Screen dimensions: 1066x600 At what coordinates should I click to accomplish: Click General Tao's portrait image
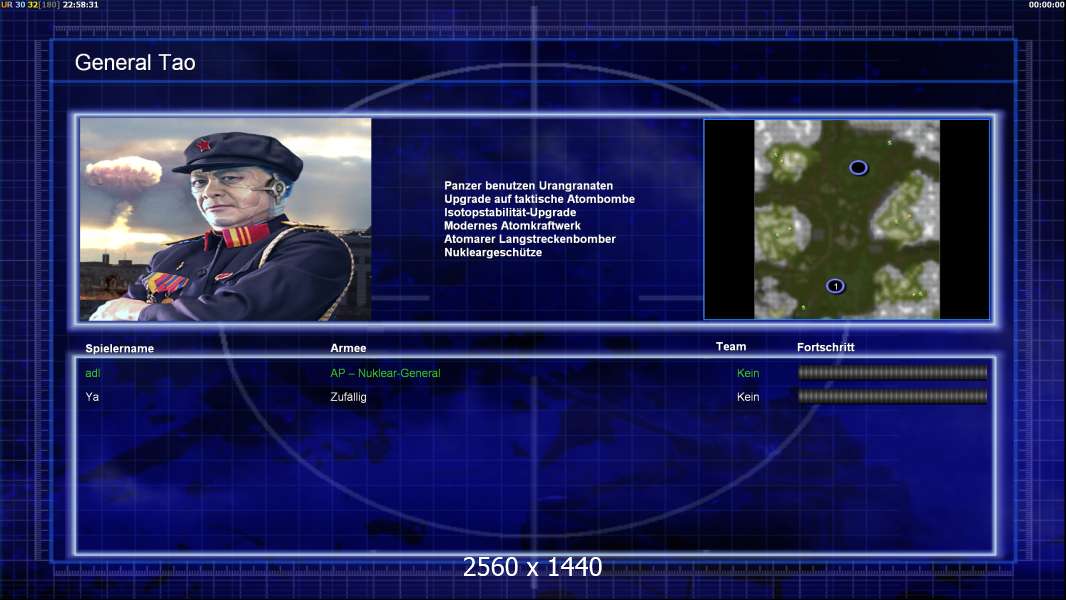(226, 219)
